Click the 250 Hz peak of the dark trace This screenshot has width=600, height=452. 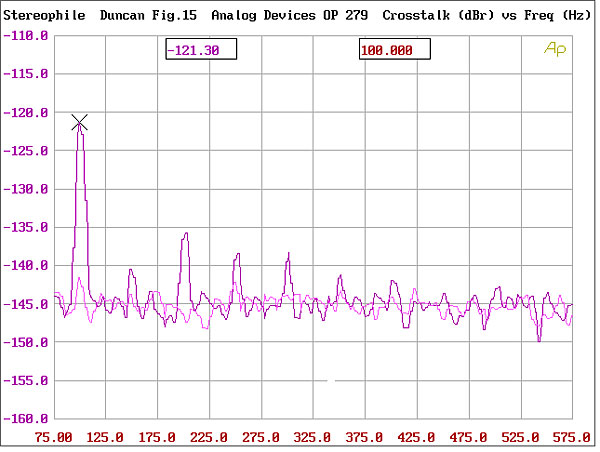point(238,254)
